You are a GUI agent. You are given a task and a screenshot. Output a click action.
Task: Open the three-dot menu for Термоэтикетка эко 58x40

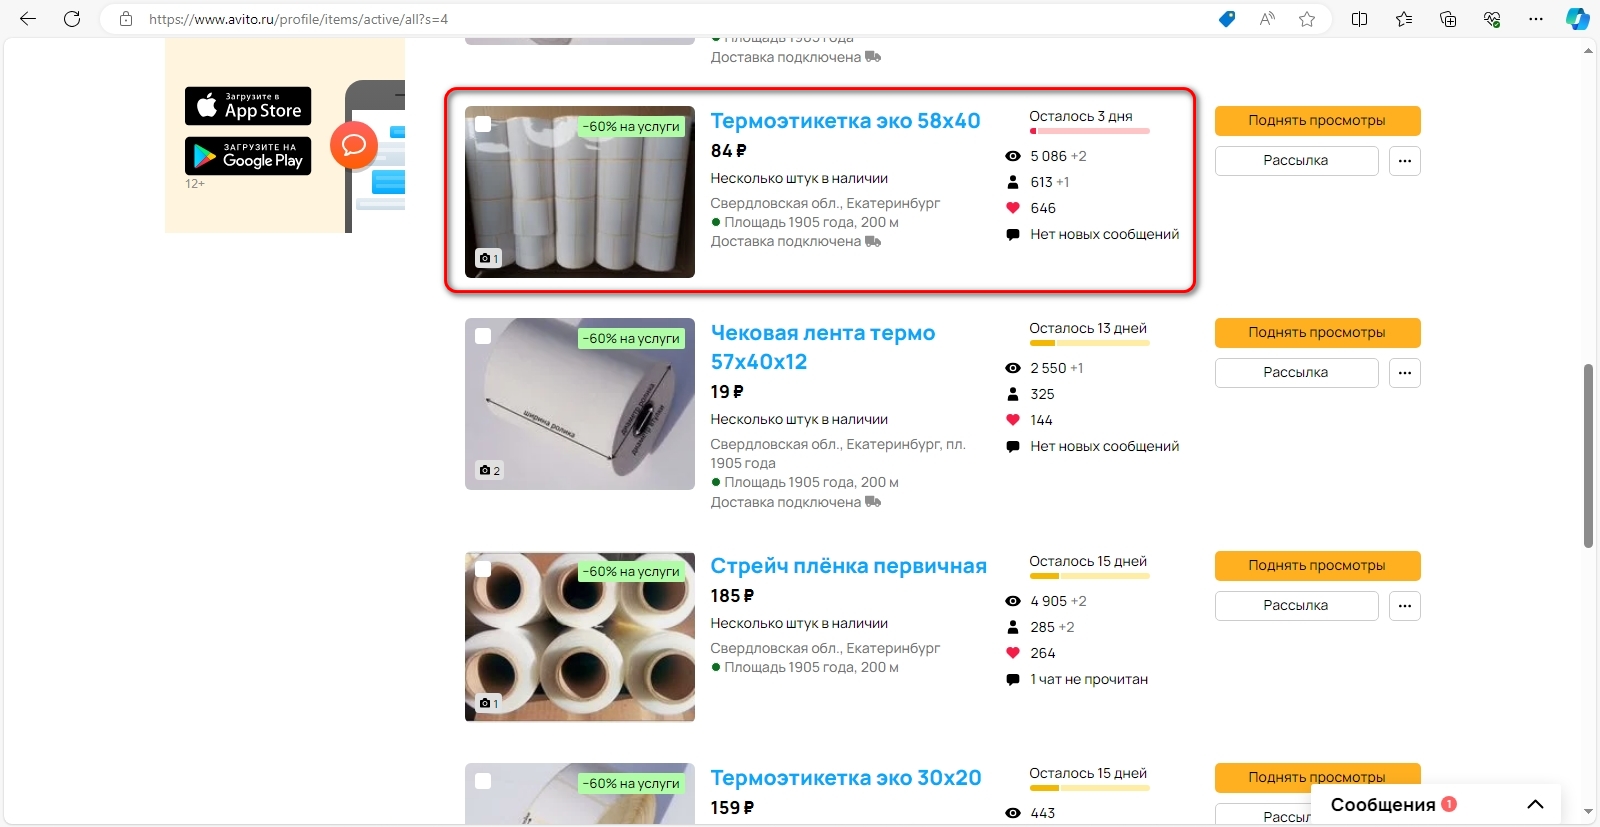[x=1405, y=161]
